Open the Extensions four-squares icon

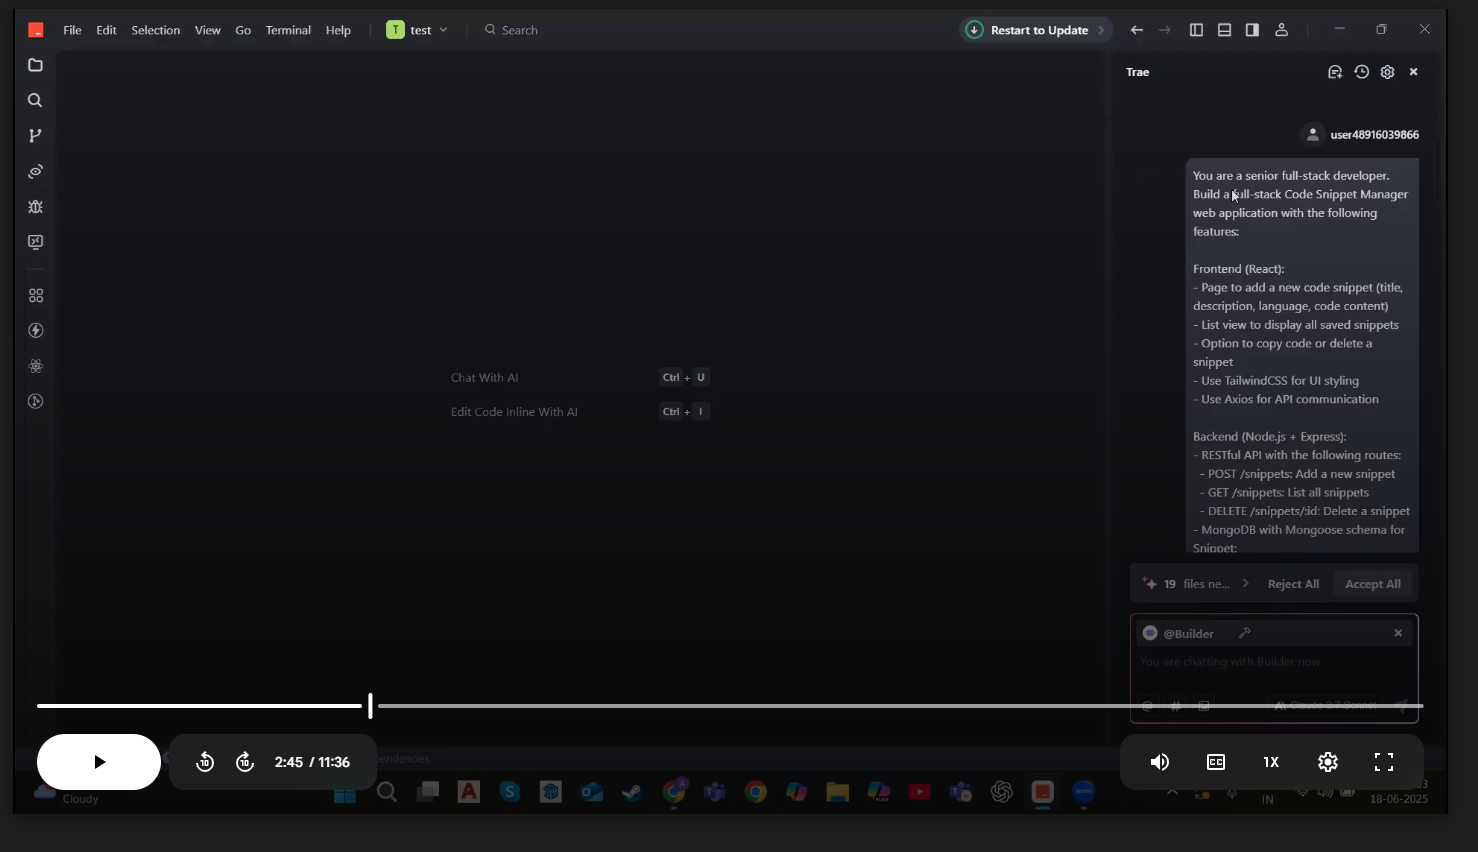pyautogui.click(x=35, y=295)
